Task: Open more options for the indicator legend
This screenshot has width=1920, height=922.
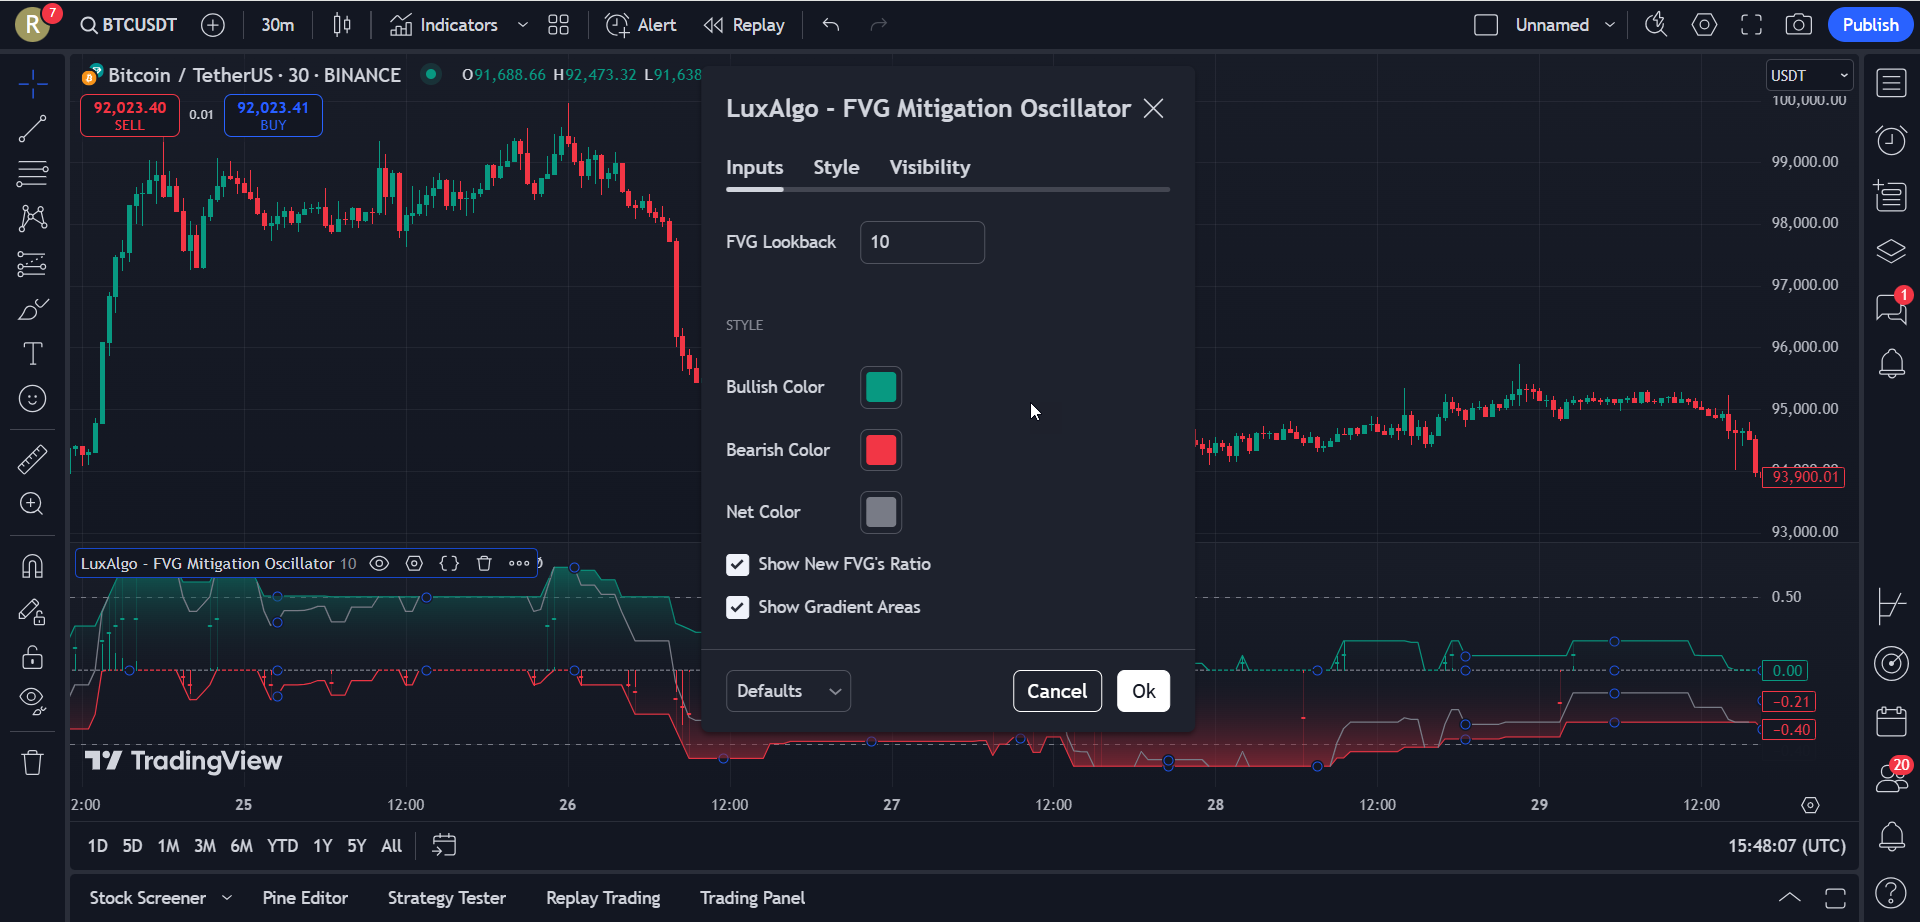Action: [x=519, y=564]
